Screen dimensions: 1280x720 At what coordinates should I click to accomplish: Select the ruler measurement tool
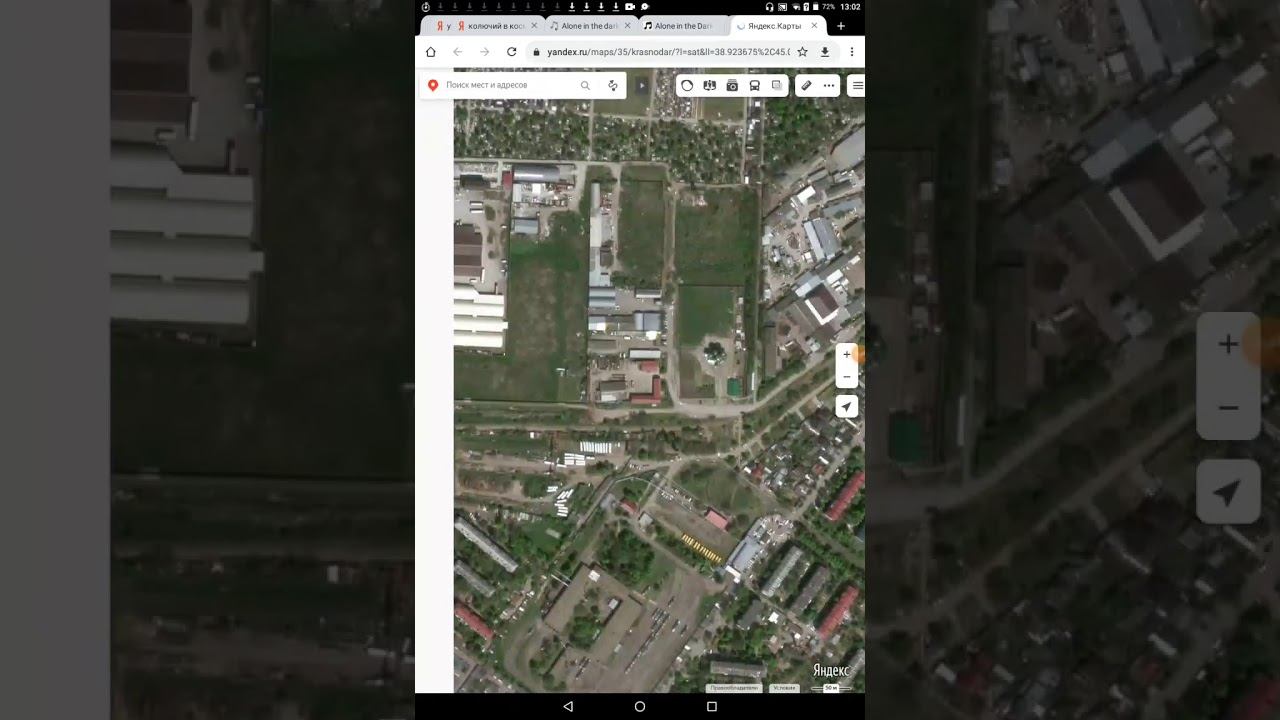[x=806, y=86]
